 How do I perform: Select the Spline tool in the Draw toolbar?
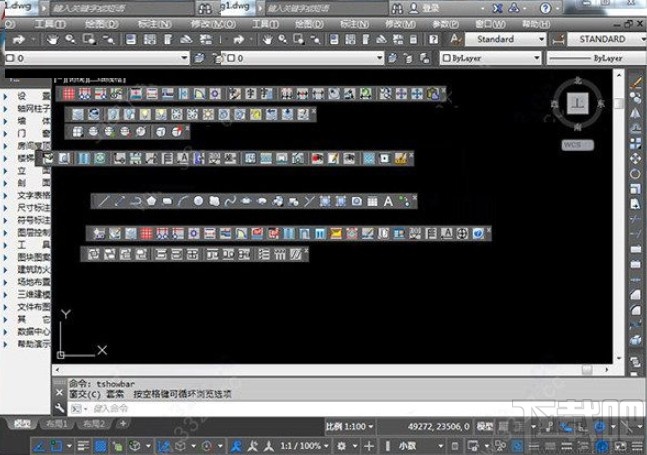pos(230,201)
